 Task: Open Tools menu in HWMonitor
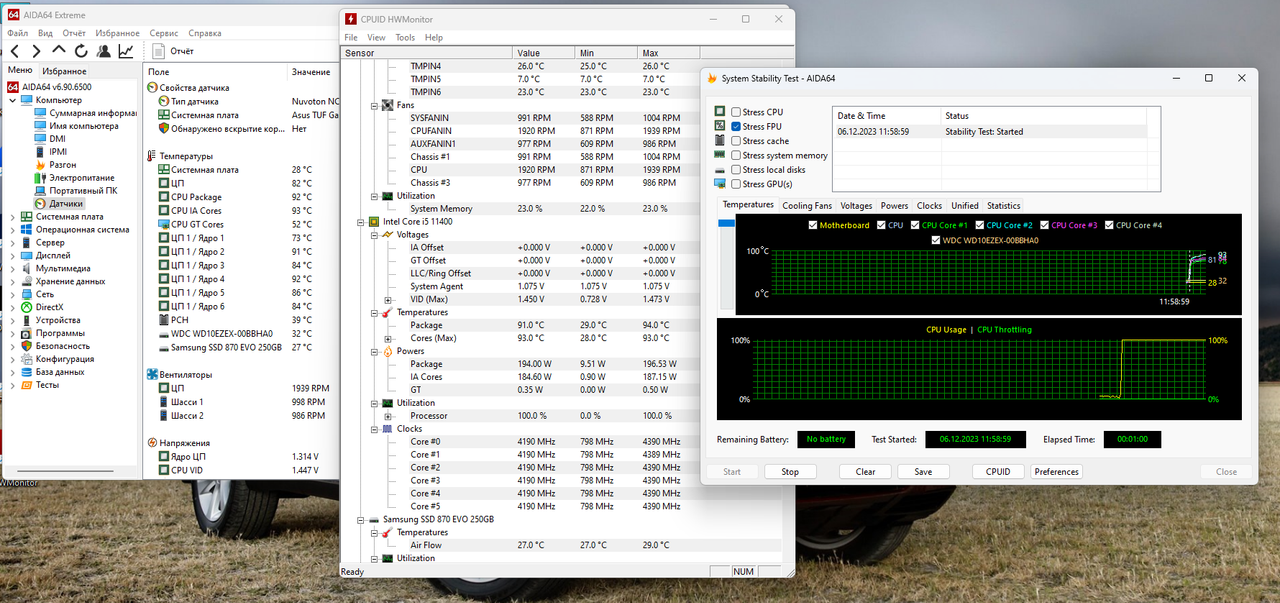click(405, 37)
